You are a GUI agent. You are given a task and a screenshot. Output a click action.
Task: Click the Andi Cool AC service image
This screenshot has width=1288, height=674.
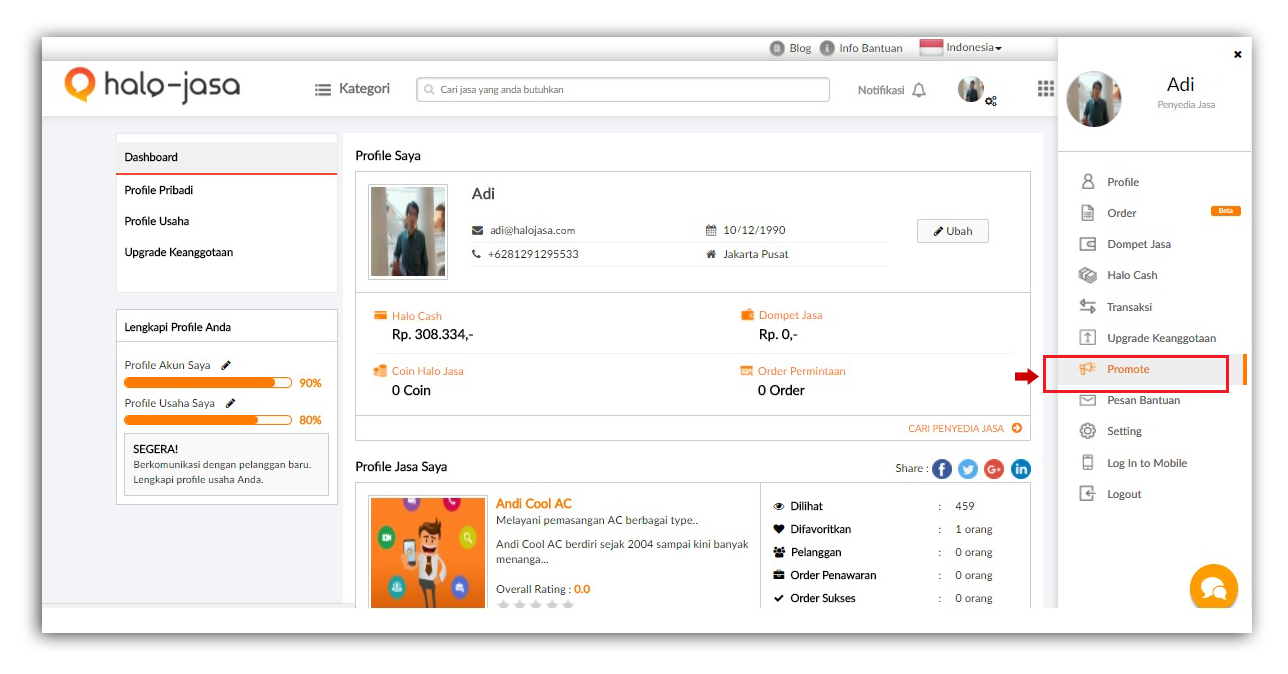point(428,552)
